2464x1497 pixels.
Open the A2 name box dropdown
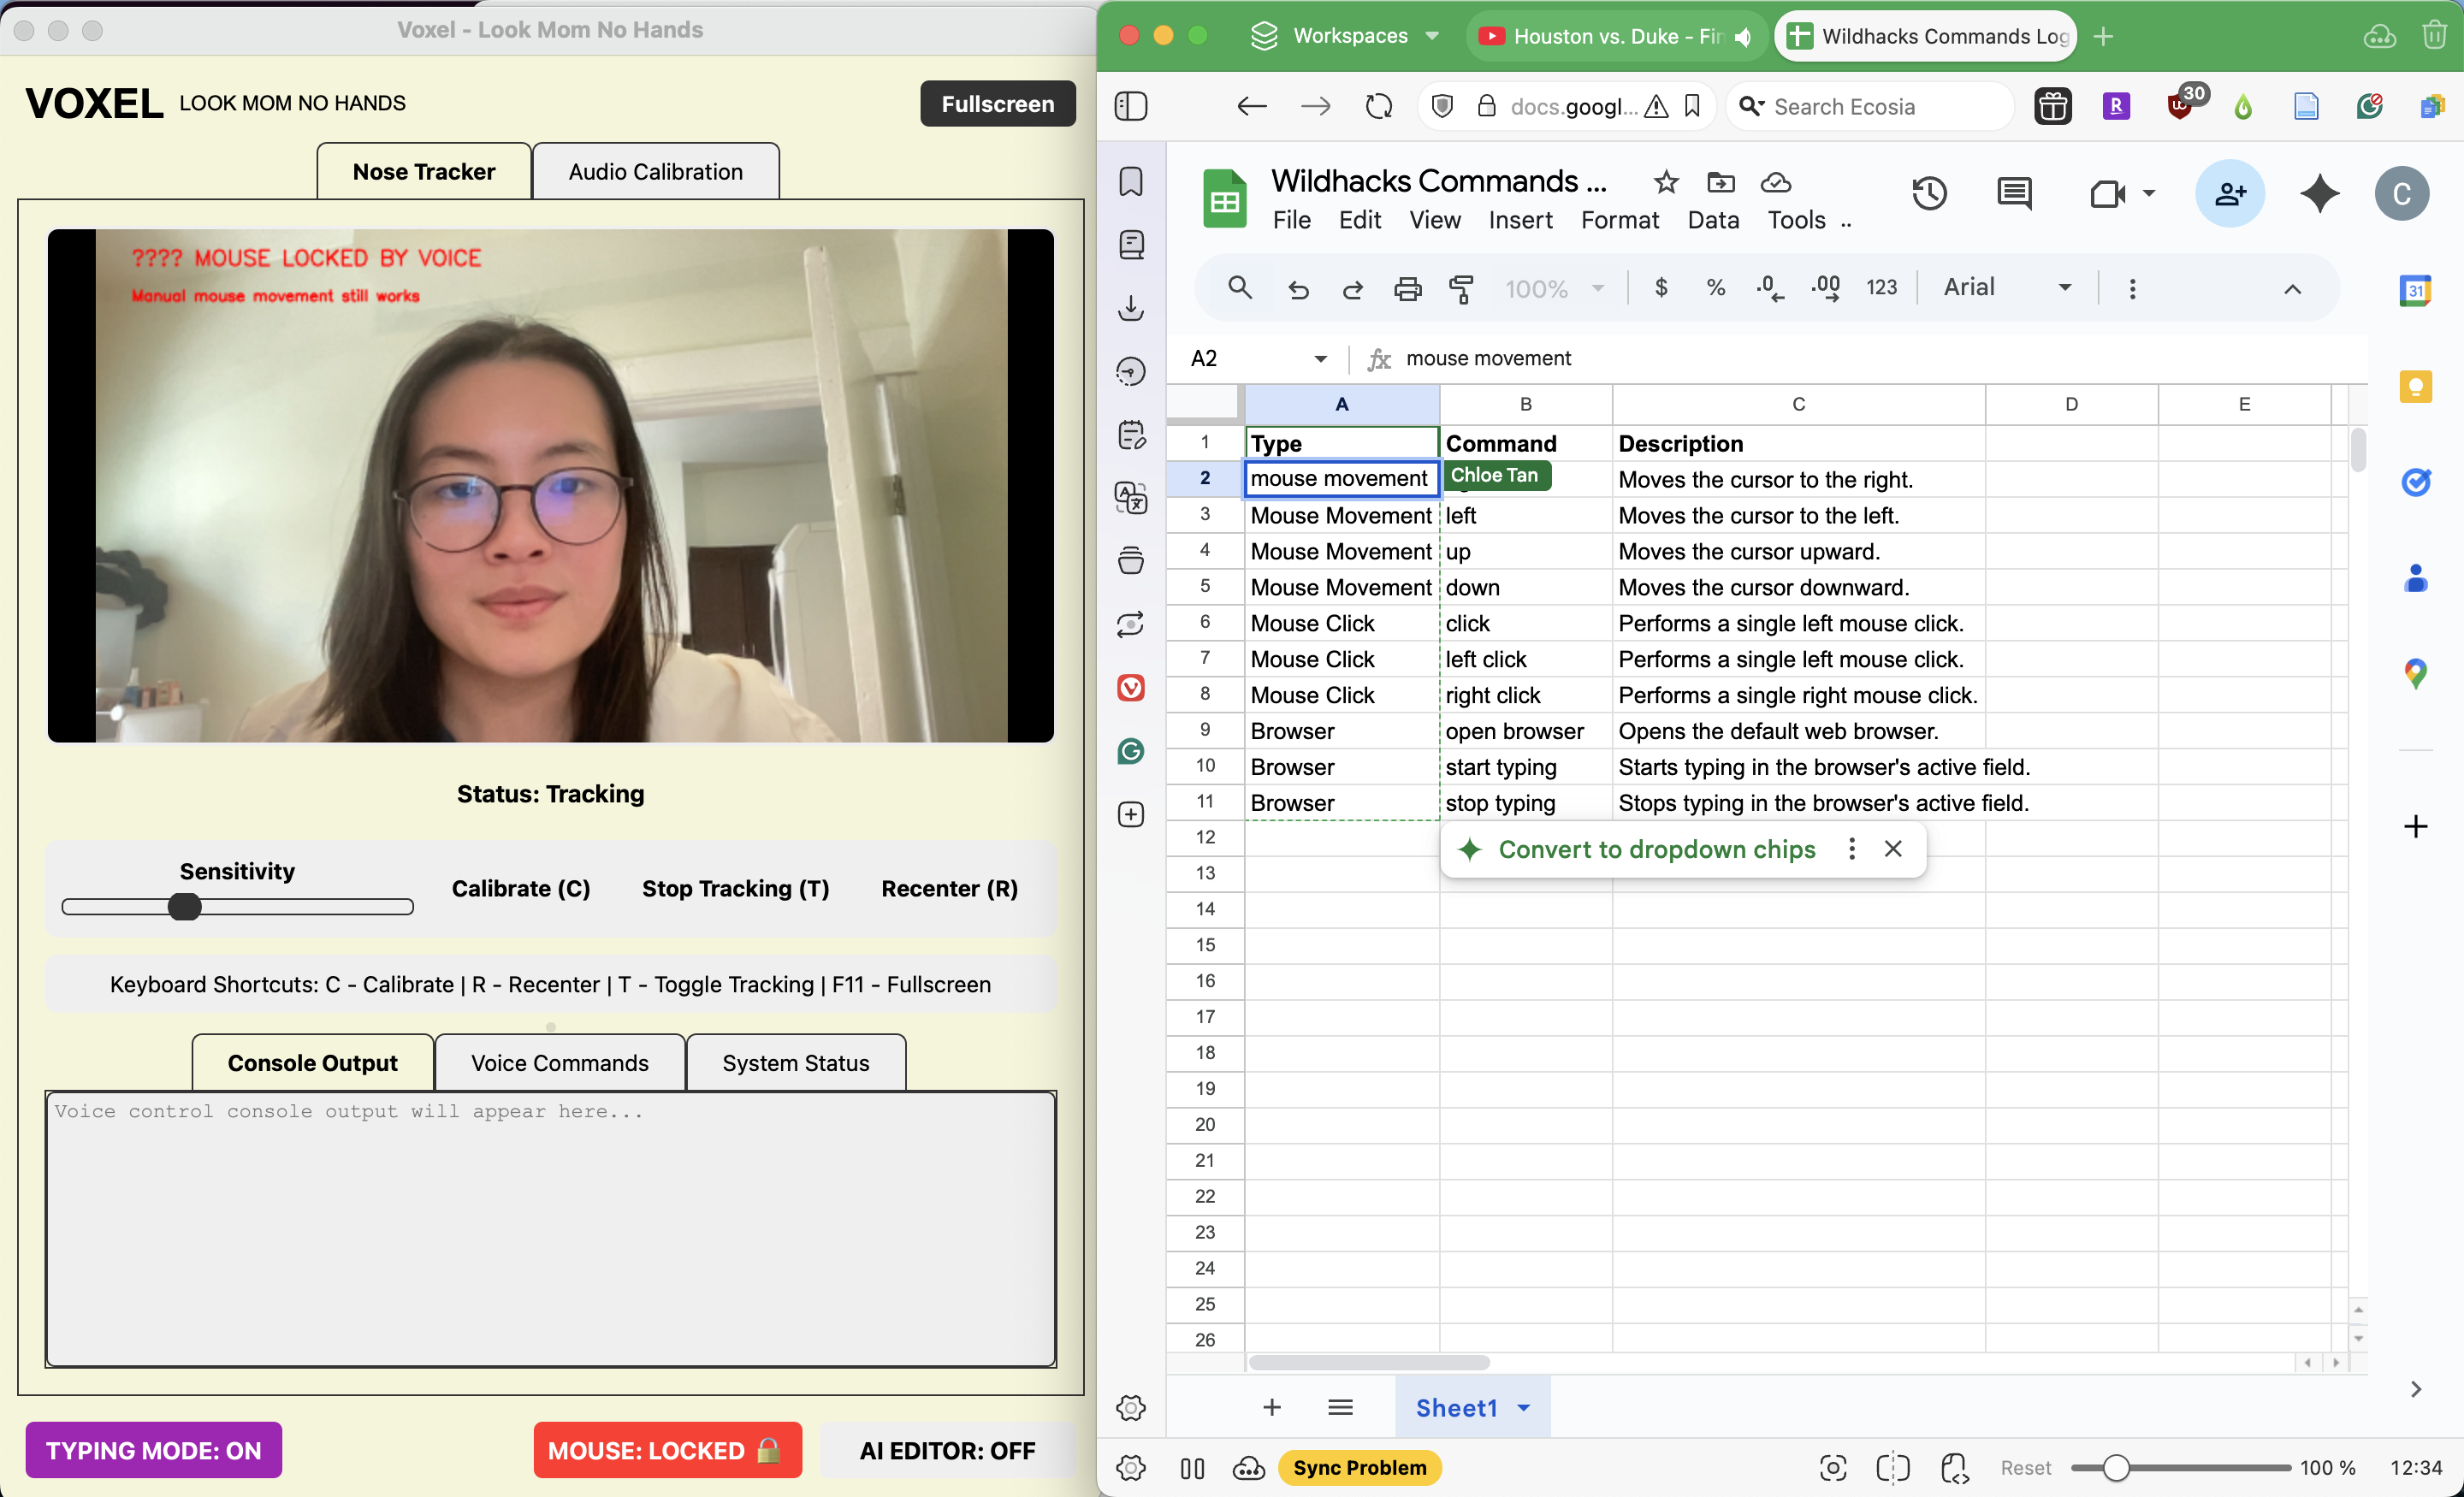(1320, 359)
